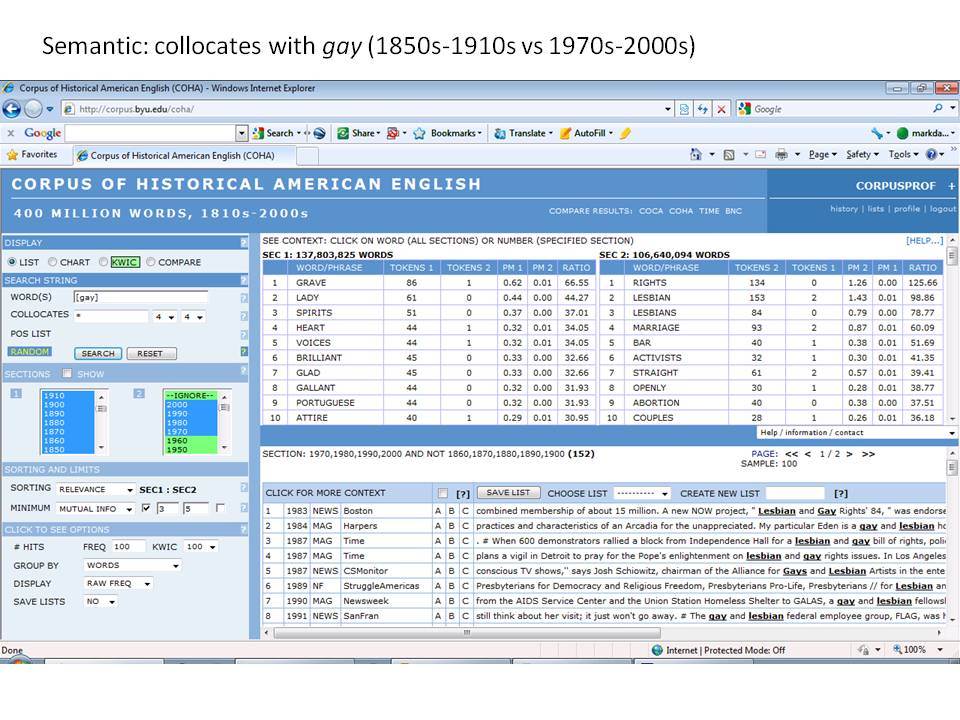Open the KWIC 100 dropdown
Image resolution: width=960 pixels, height=720 pixels.
tap(201, 546)
